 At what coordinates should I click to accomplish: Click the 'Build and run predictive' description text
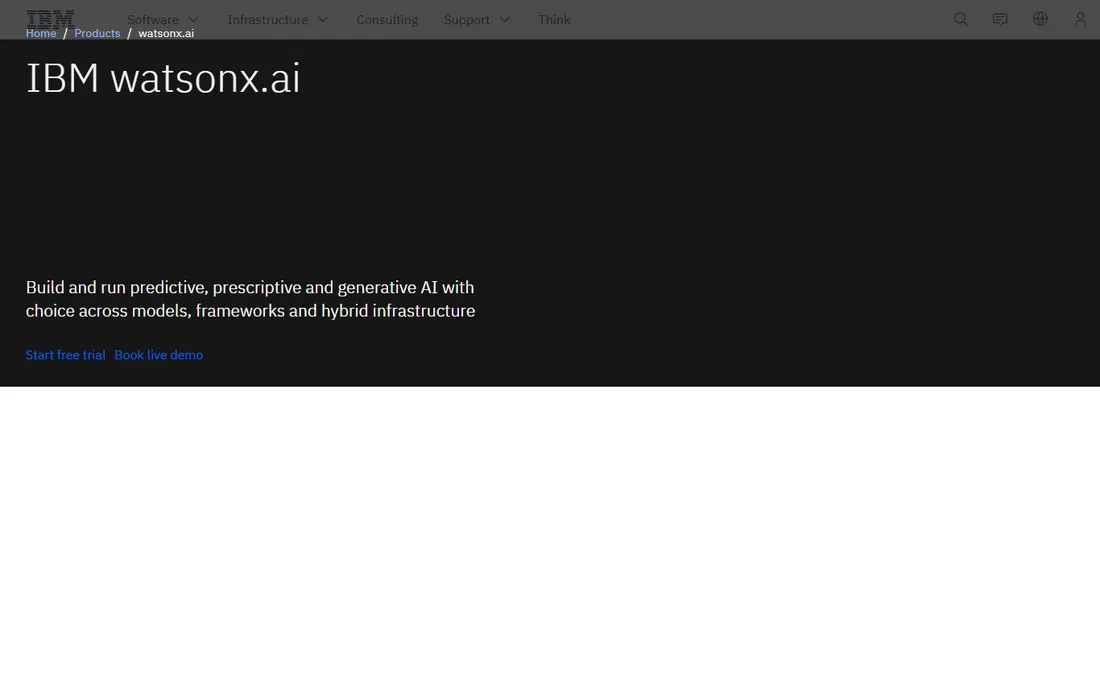[x=250, y=299]
